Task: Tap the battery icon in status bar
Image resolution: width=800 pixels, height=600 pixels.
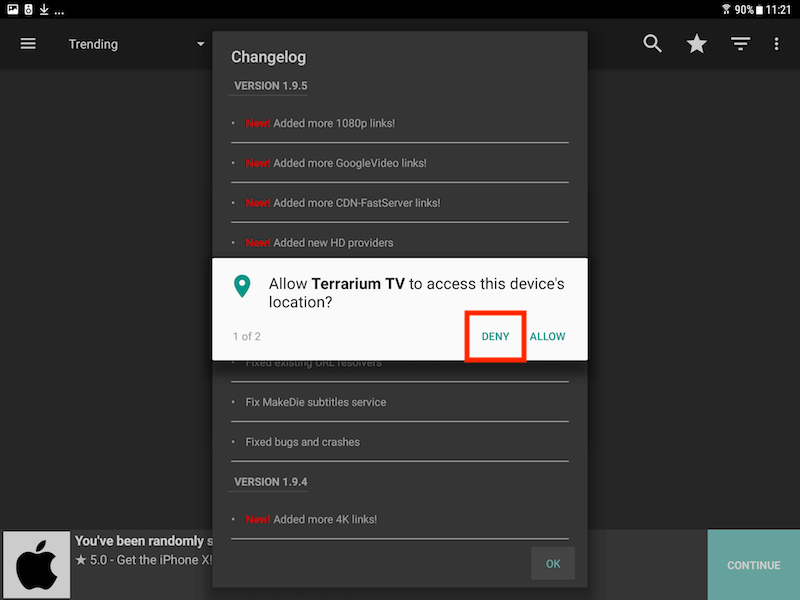Action: click(759, 10)
